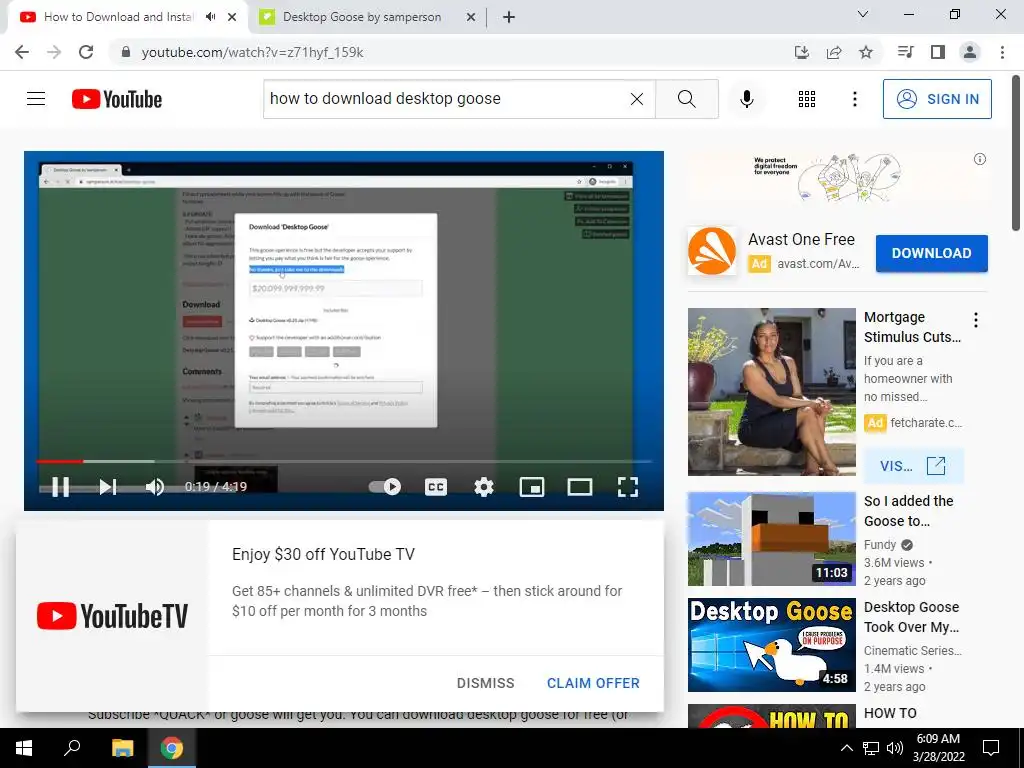Go to YouTube home via logo
The image size is (1024, 768).
tap(117, 99)
